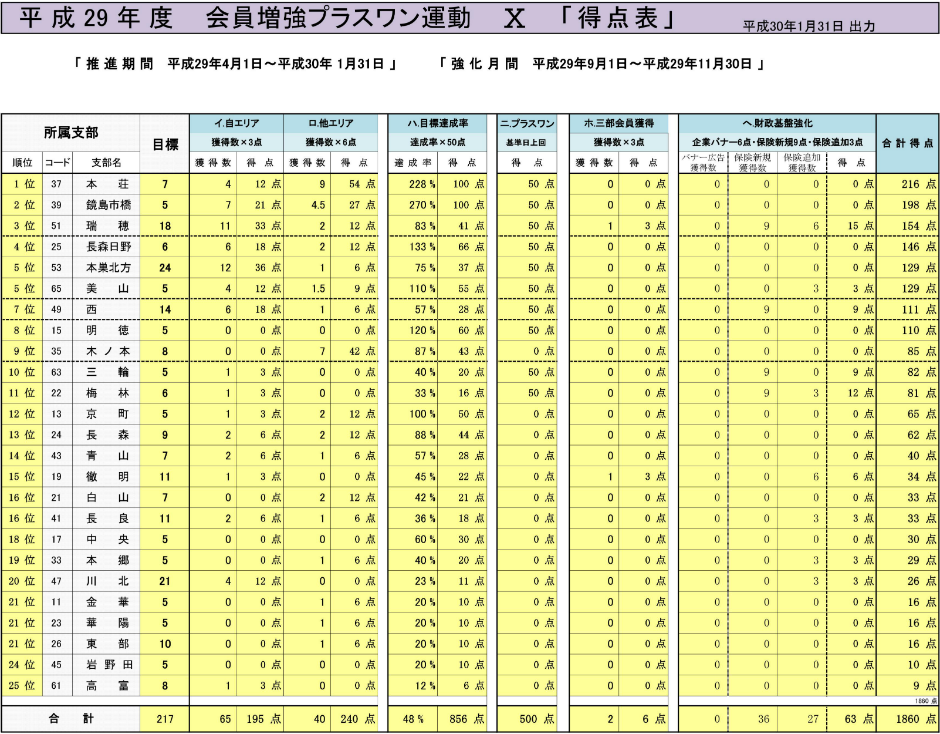Click the 所属支部 header cell
This screenshot has height=734, width=940.
(71, 133)
